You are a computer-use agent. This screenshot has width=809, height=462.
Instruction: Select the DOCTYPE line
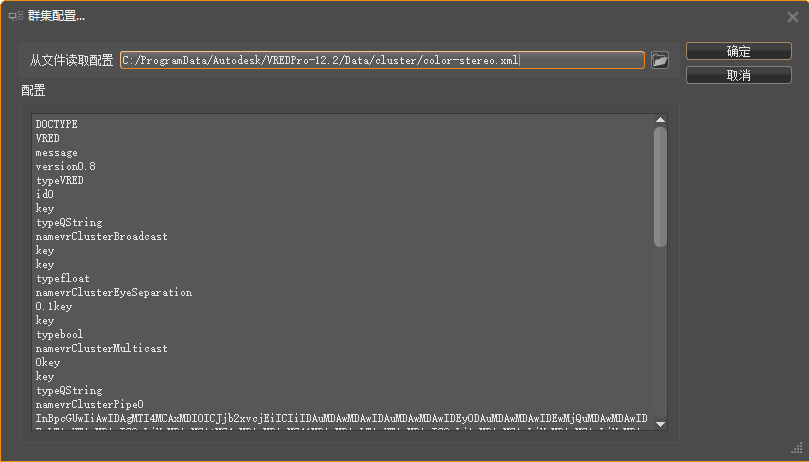click(56, 124)
